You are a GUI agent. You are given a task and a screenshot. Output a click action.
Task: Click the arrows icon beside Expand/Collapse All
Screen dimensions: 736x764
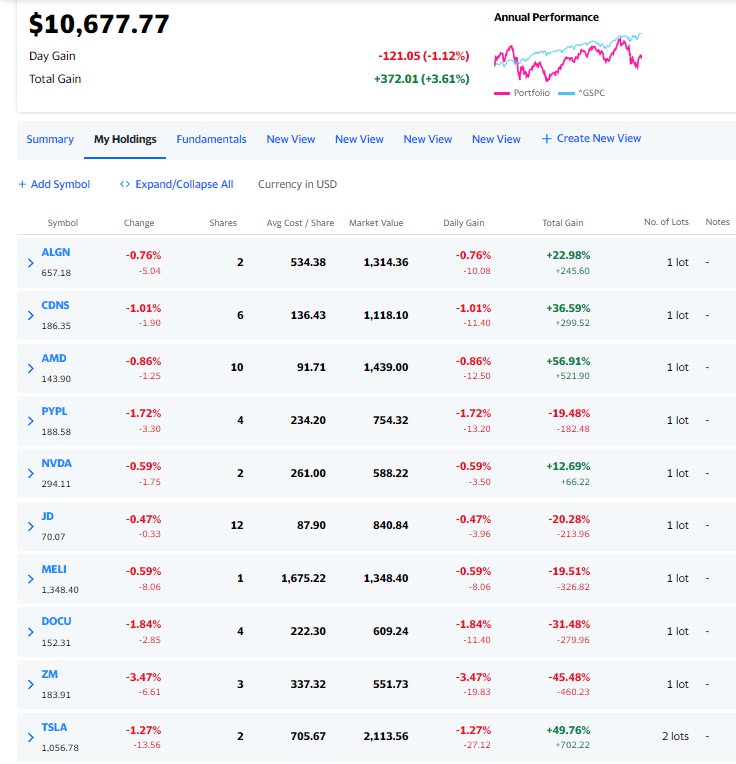click(125, 184)
